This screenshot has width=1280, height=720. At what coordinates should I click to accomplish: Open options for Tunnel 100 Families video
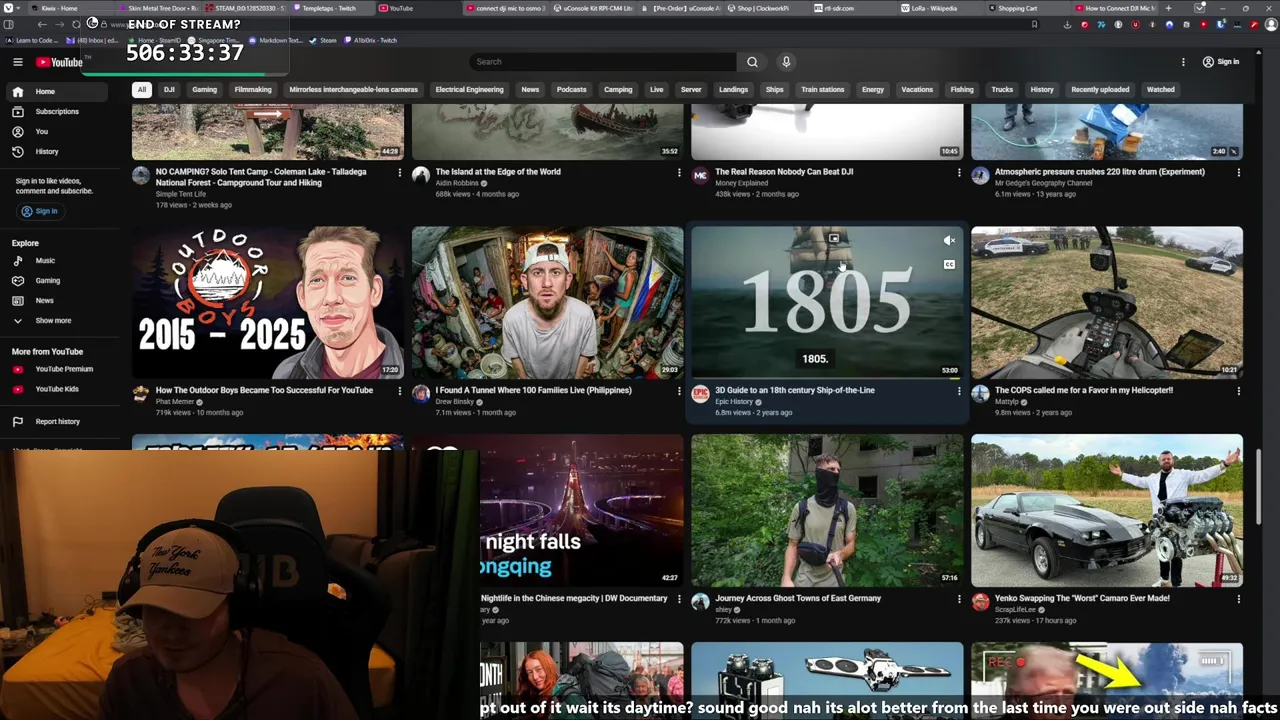(679, 391)
